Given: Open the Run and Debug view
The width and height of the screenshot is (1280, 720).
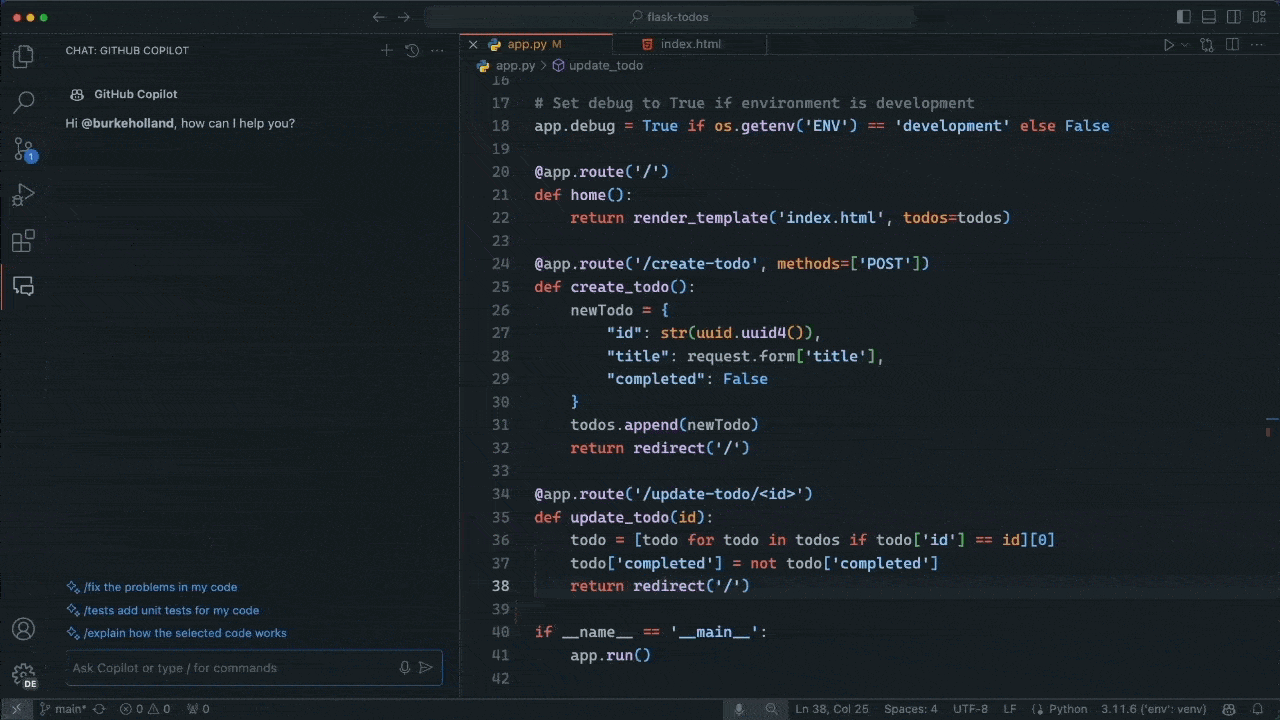Looking at the screenshot, I should tap(23, 195).
